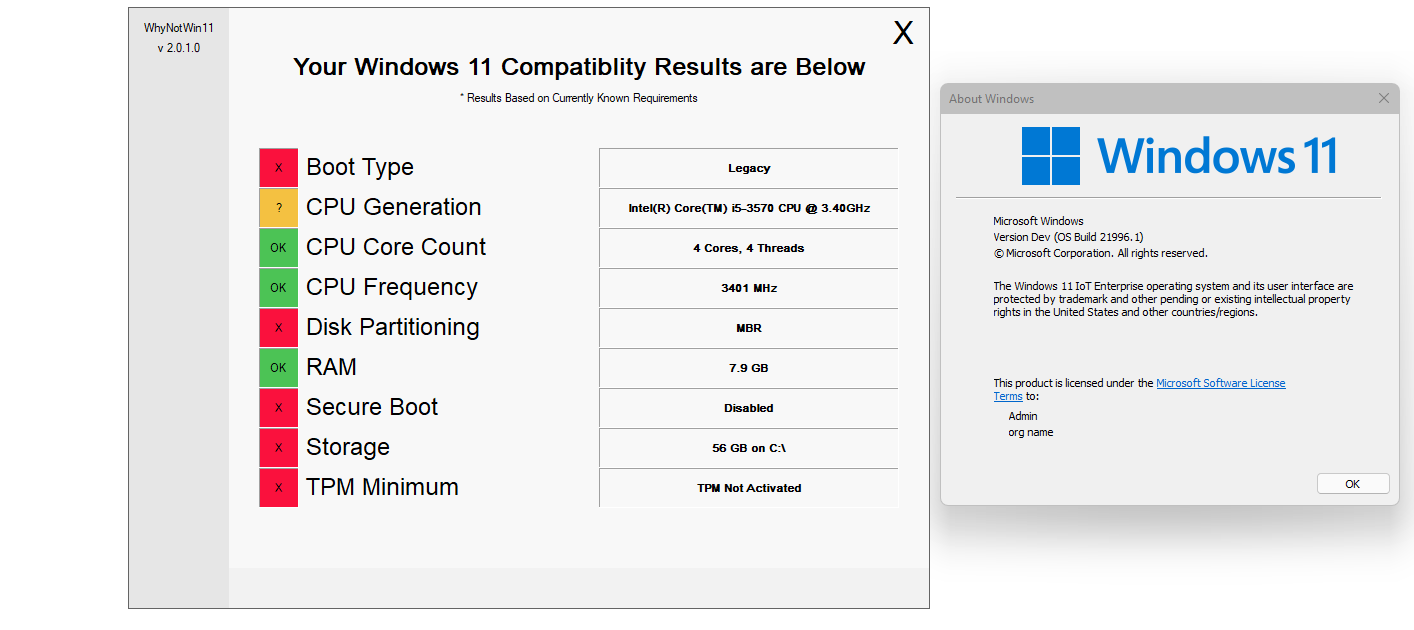The image size is (1414, 630).
Task: Click the 7.9 GB value
Action: pyautogui.click(x=749, y=368)
